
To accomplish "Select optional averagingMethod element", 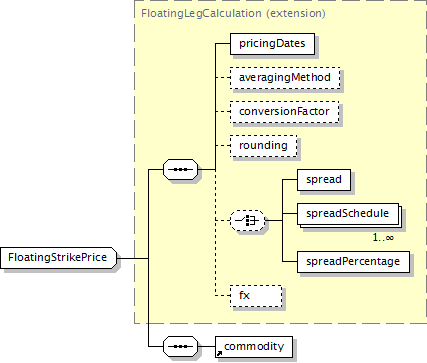I will [285, 78].
